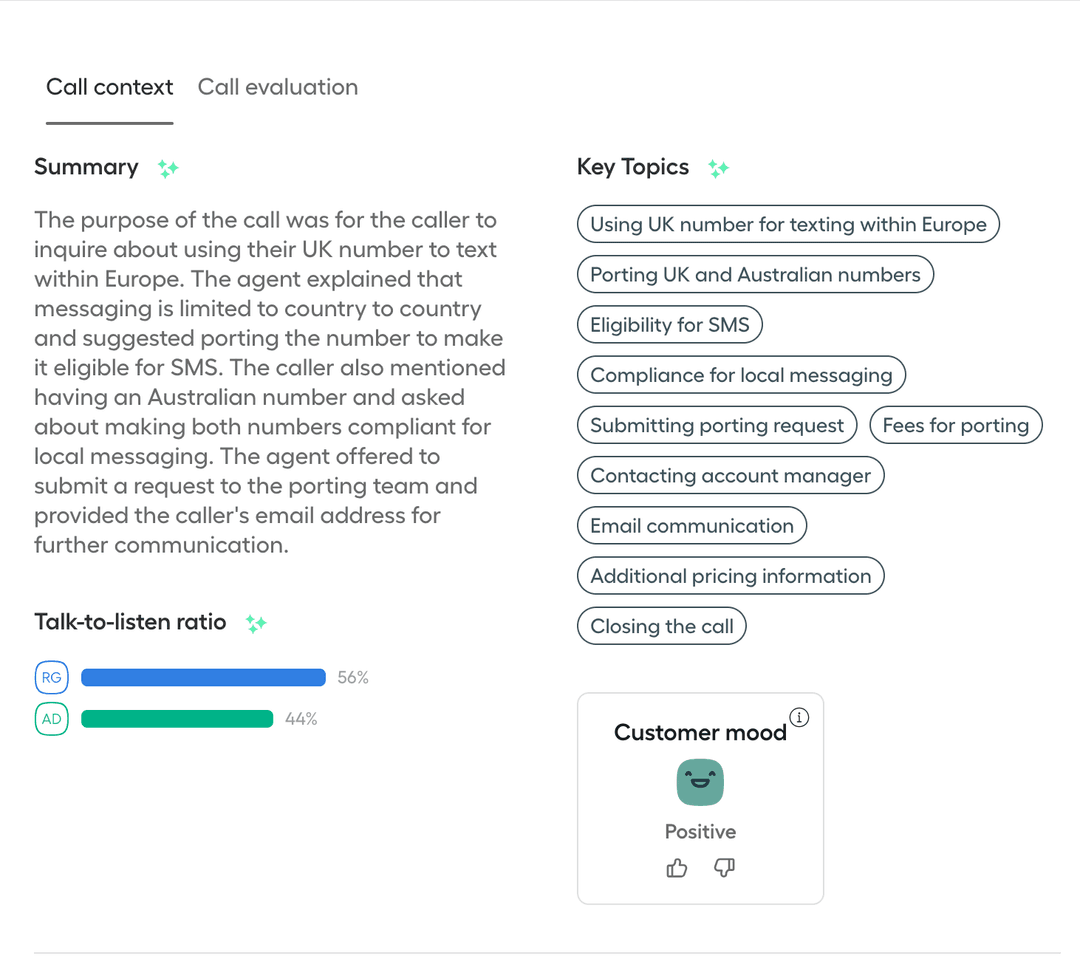The height and width of the screenshot is (956, 1080).
Task: Click the positive mood smiley icon
Action: (700, 781)
